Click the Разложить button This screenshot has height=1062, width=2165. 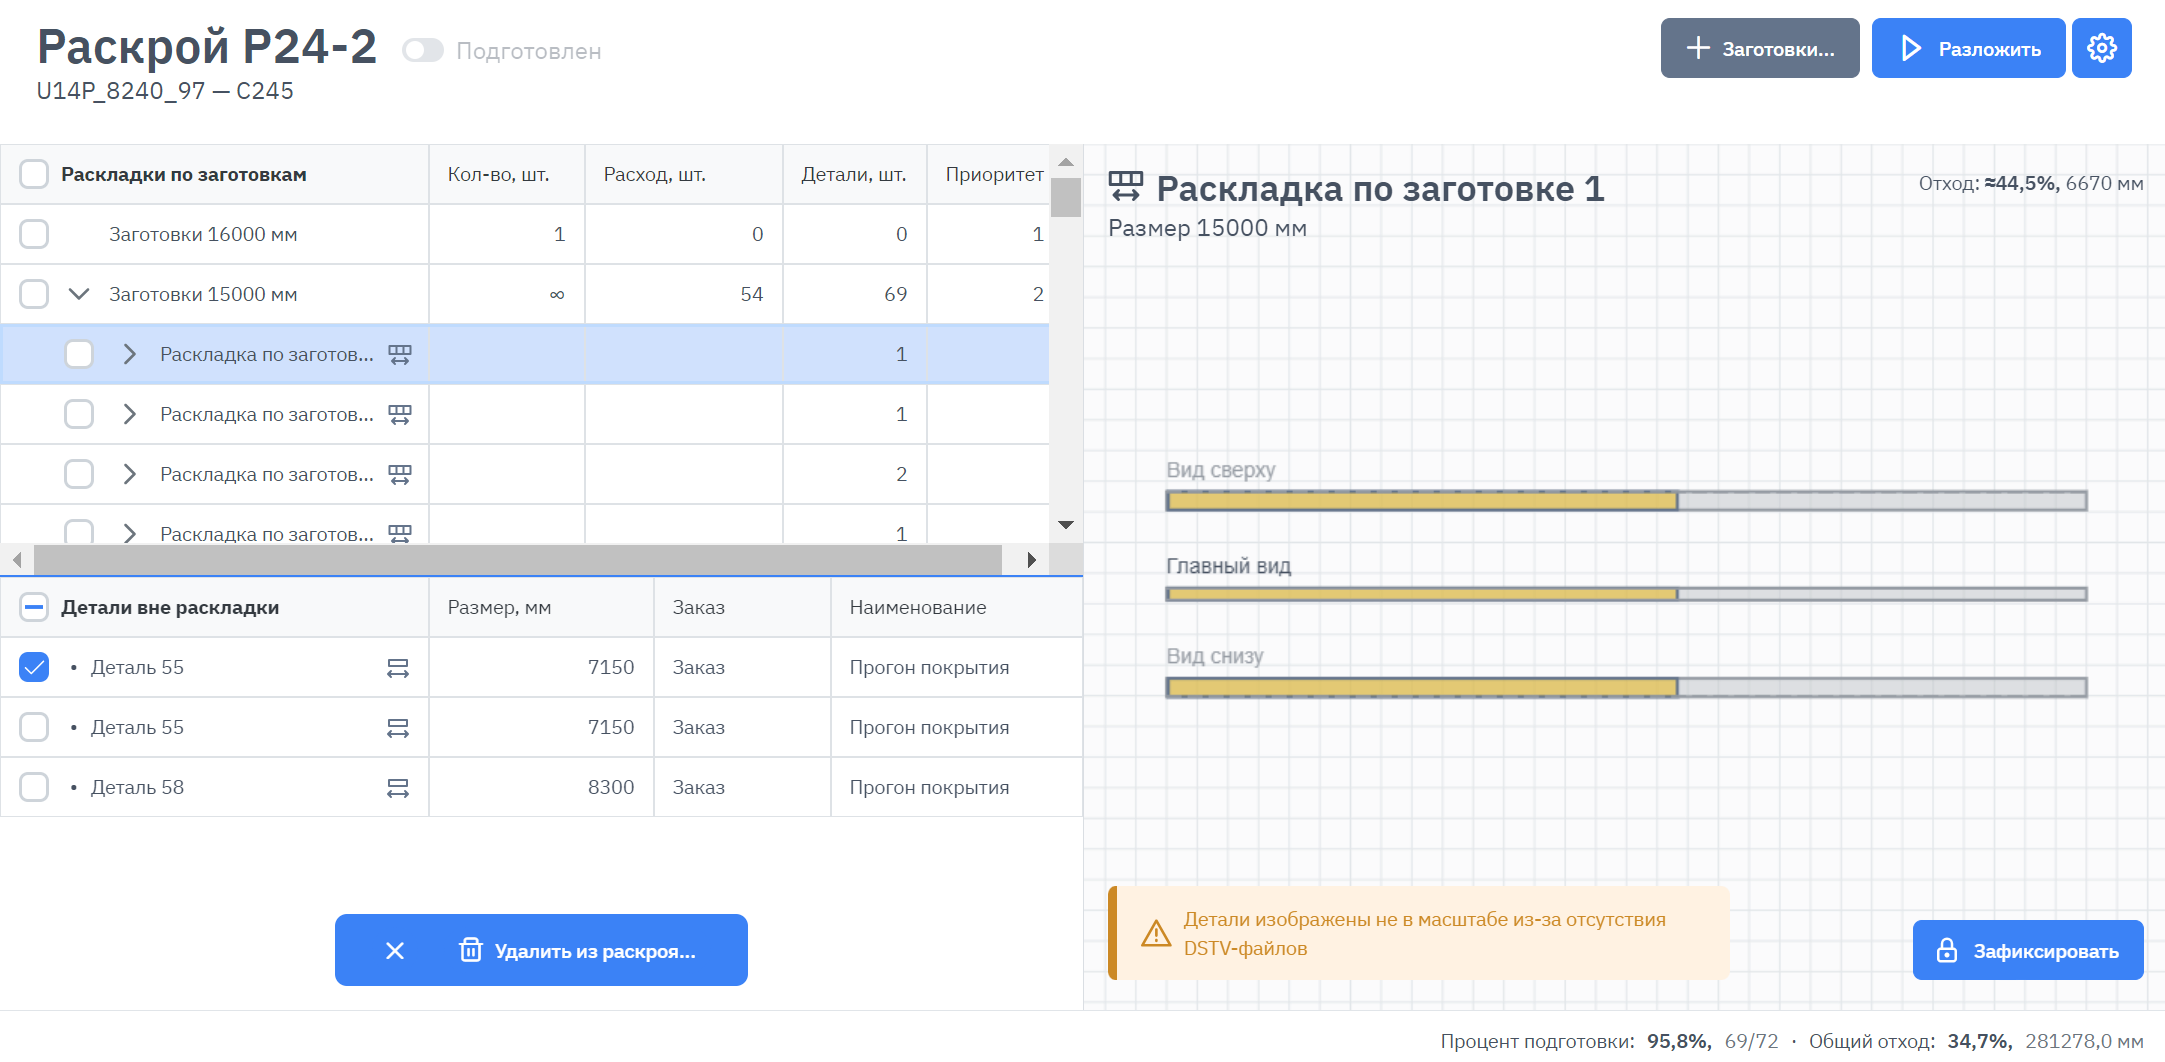coord(1968,48)
